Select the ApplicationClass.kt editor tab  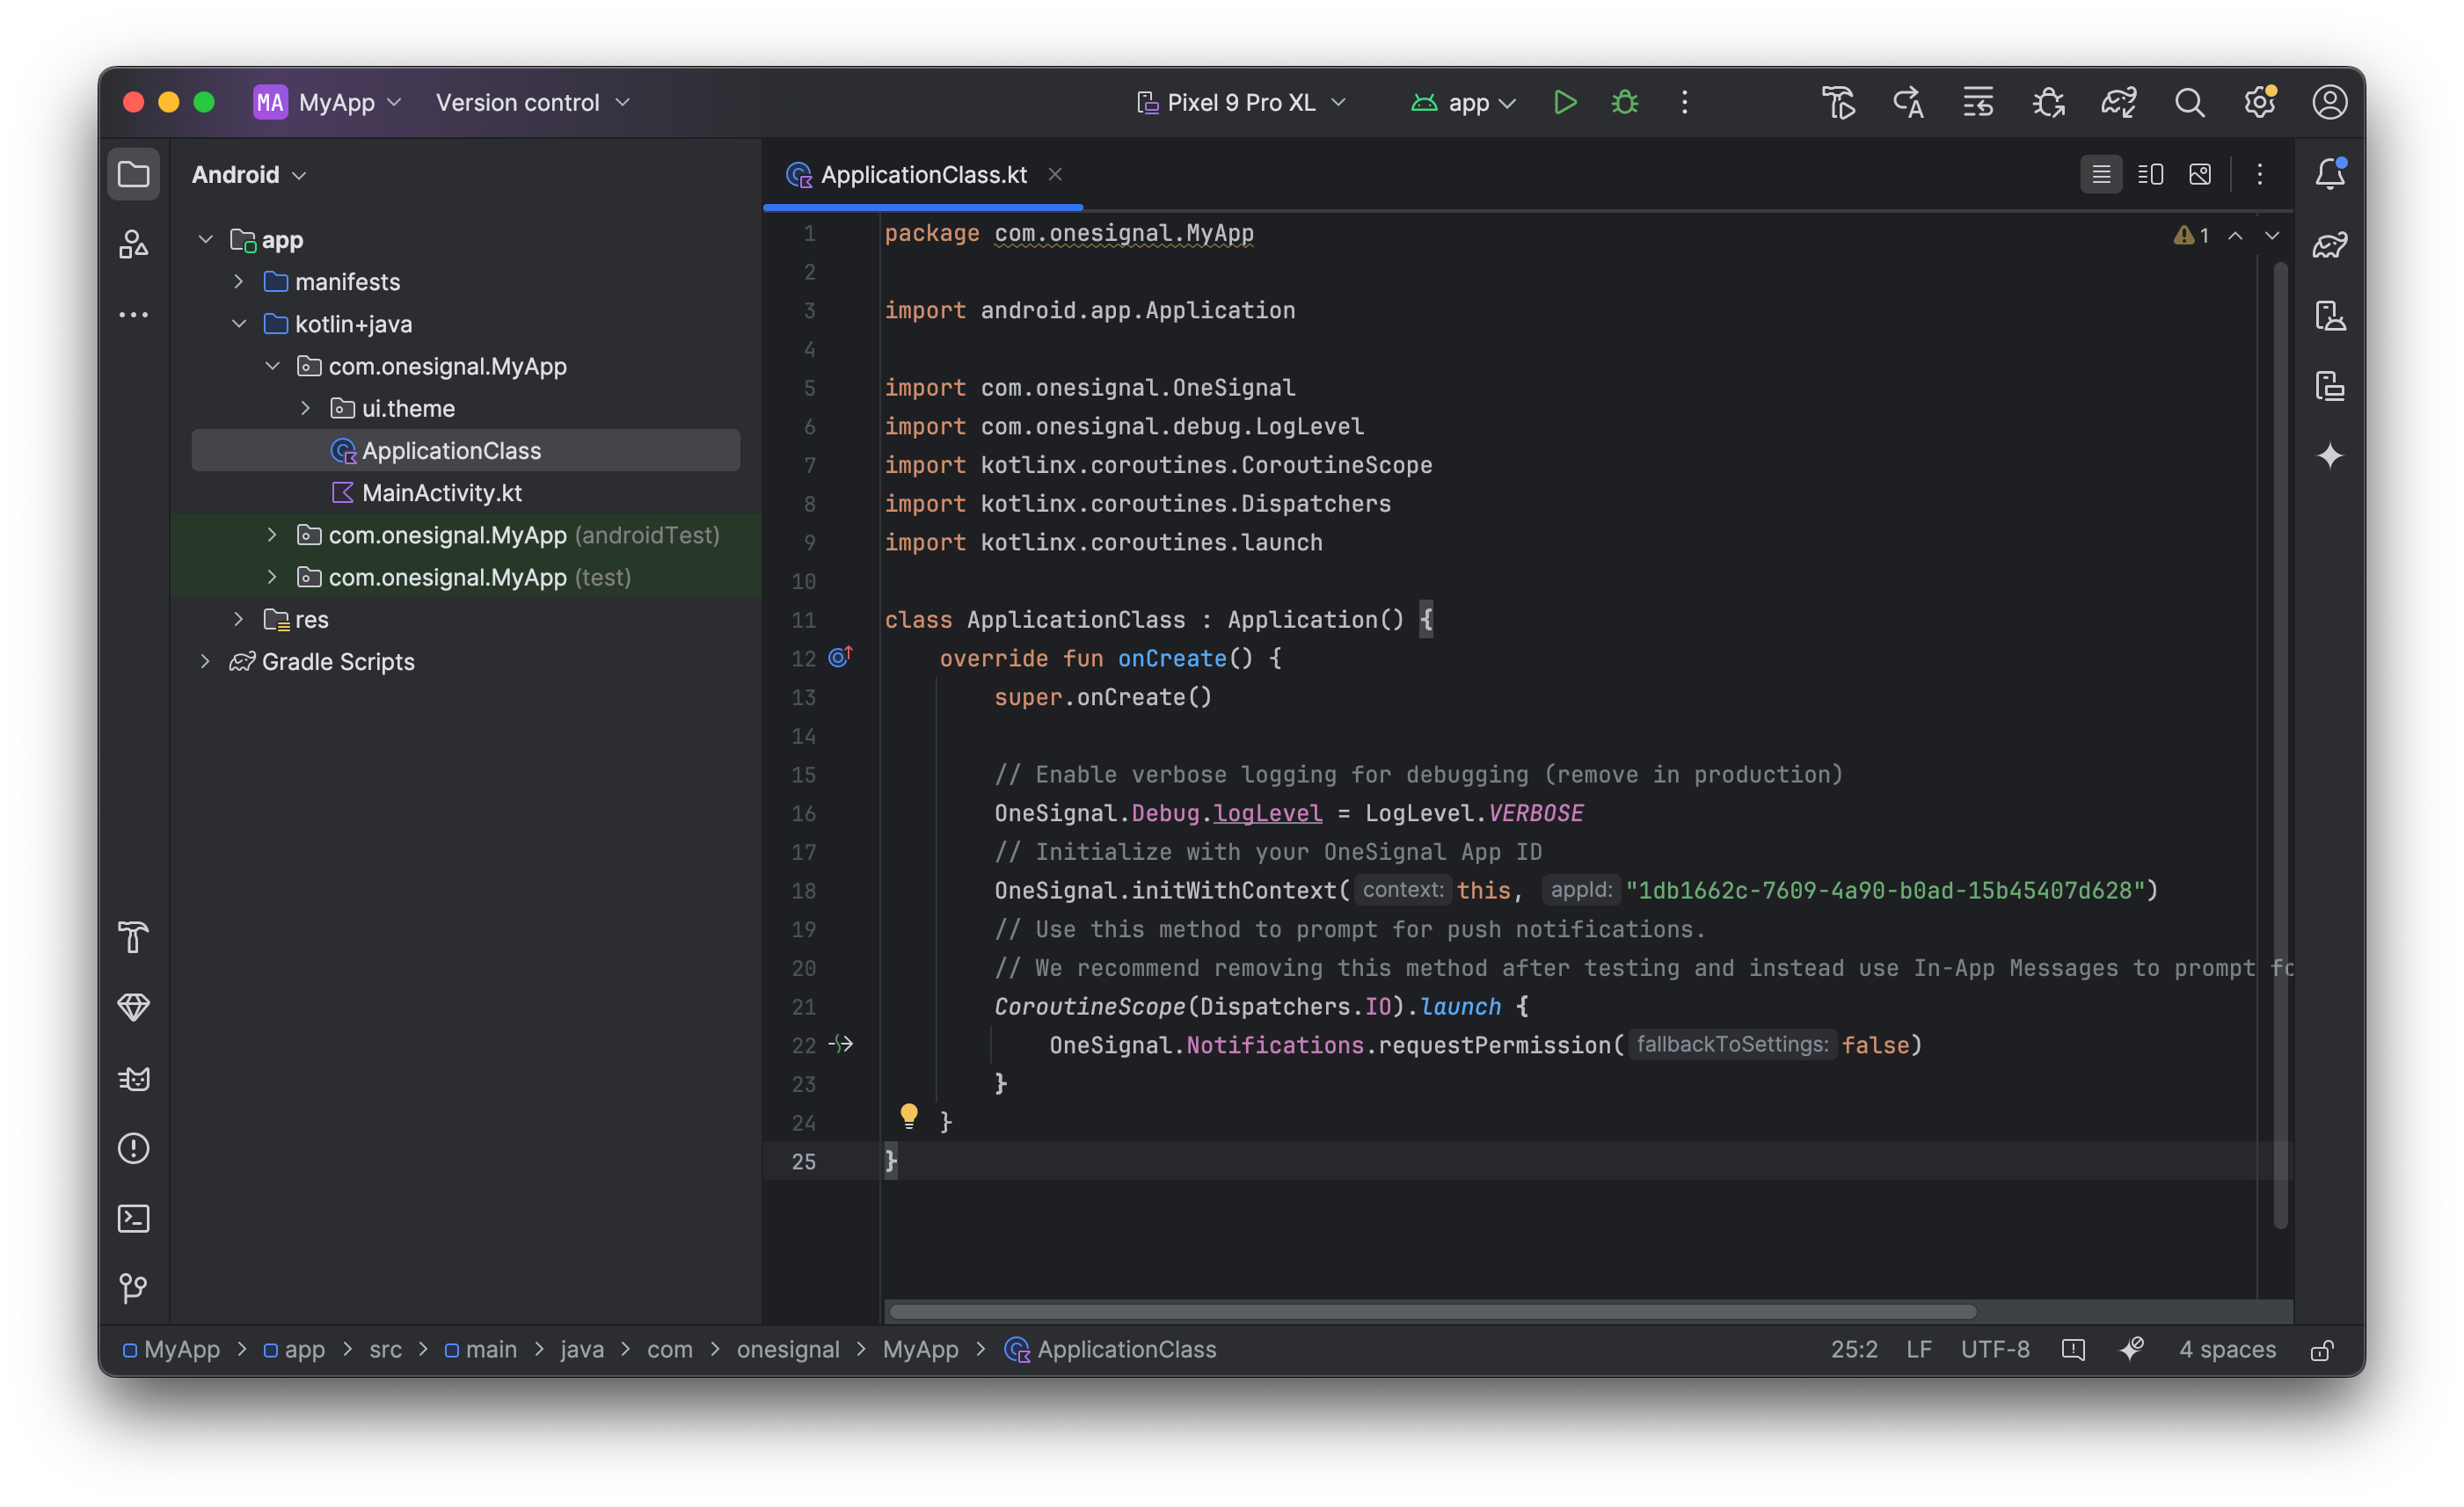tap(922, 174)
